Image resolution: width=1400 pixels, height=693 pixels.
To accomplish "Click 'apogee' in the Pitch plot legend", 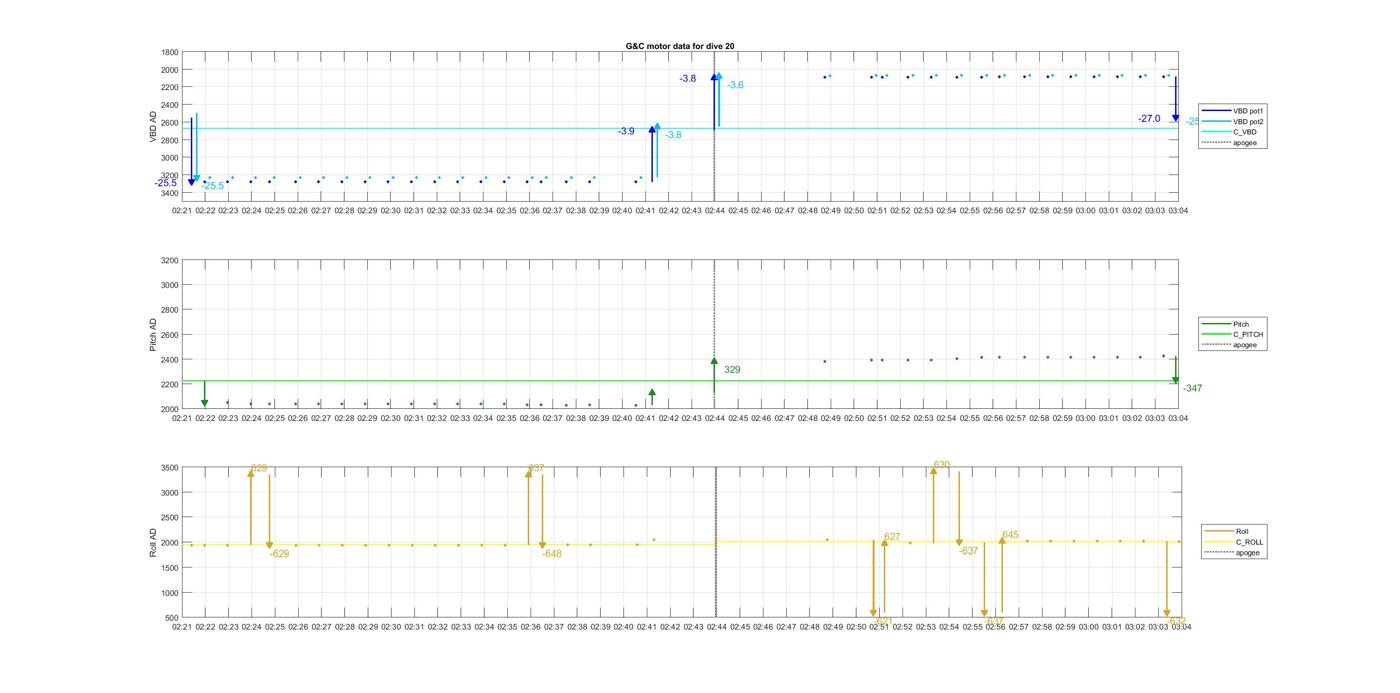I will (1233, 345).
